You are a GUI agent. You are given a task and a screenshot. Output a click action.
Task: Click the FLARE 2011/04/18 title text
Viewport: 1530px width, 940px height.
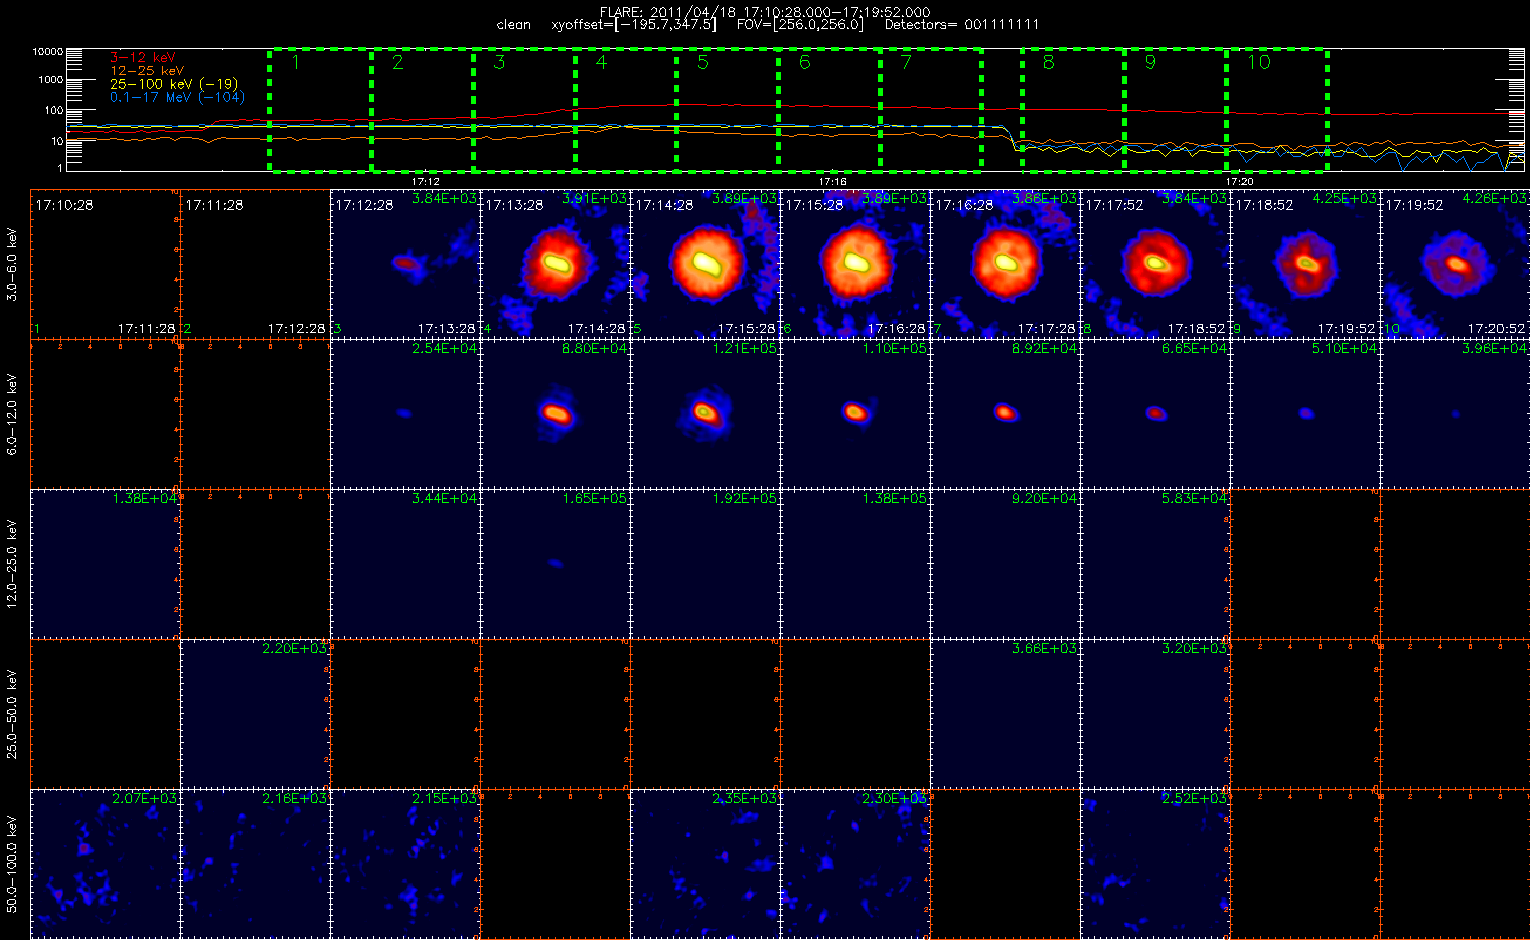pyautogui.click(x=764, y=12)
